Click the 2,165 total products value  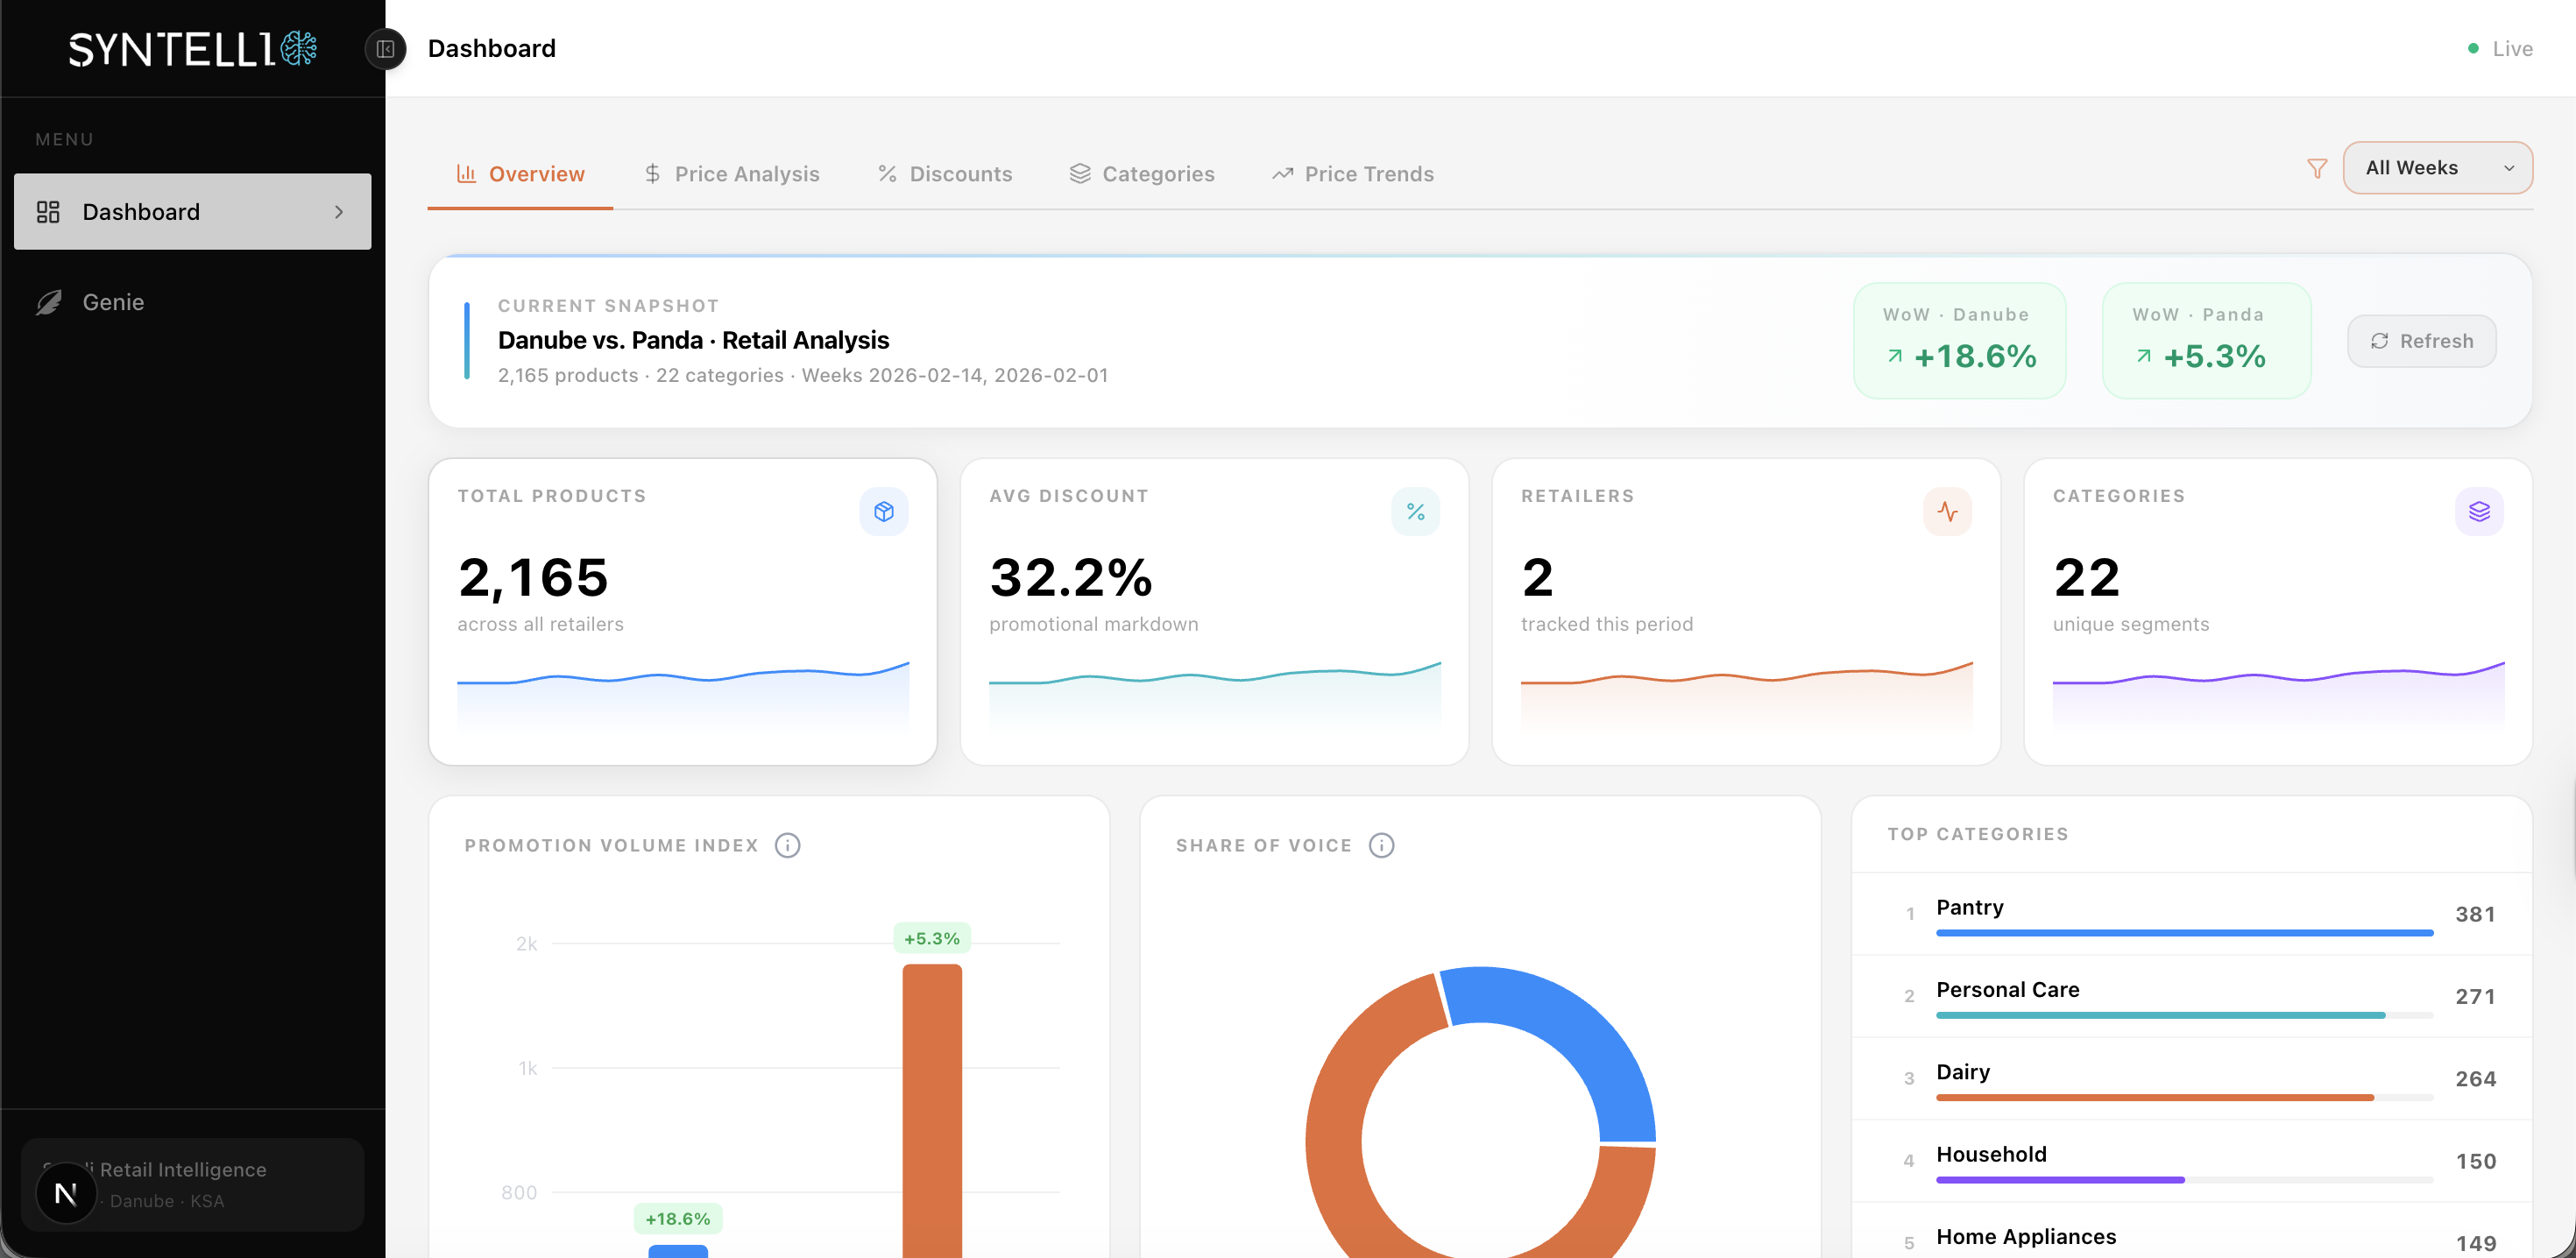point(533,577)
